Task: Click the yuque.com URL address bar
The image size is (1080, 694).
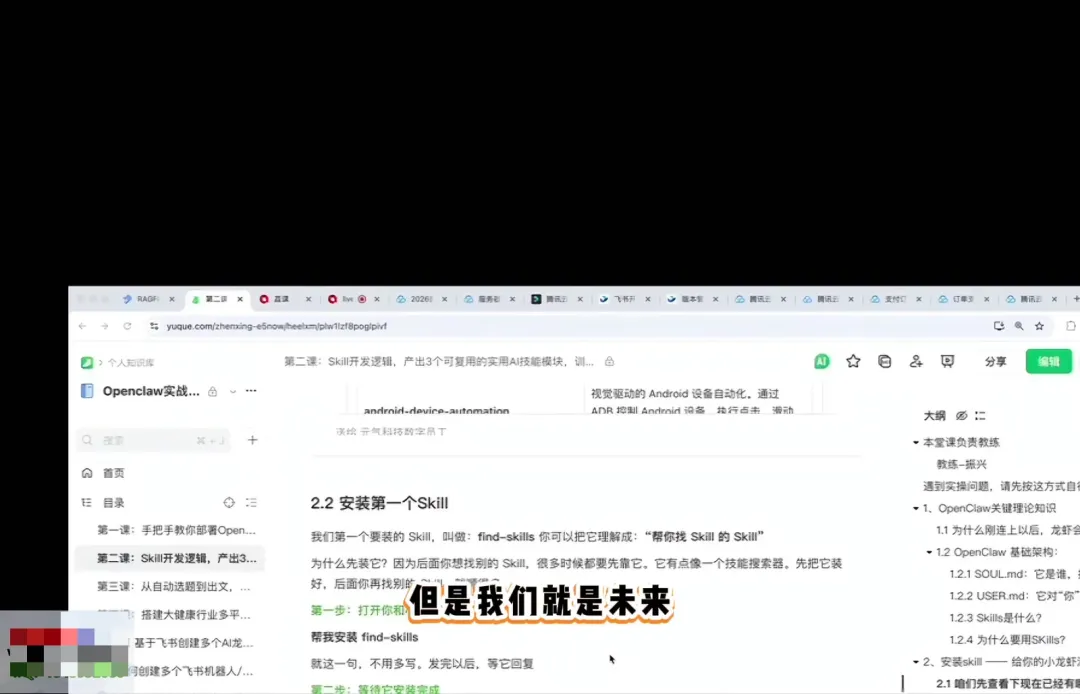Action: click(x=276, y=326)
